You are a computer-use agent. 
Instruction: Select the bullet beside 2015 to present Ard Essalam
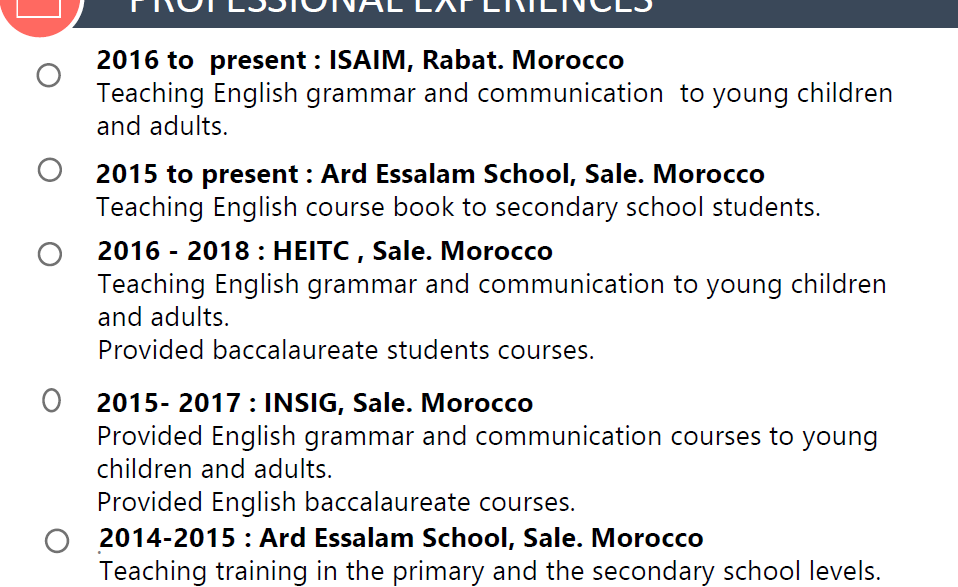tap(50, 170)
